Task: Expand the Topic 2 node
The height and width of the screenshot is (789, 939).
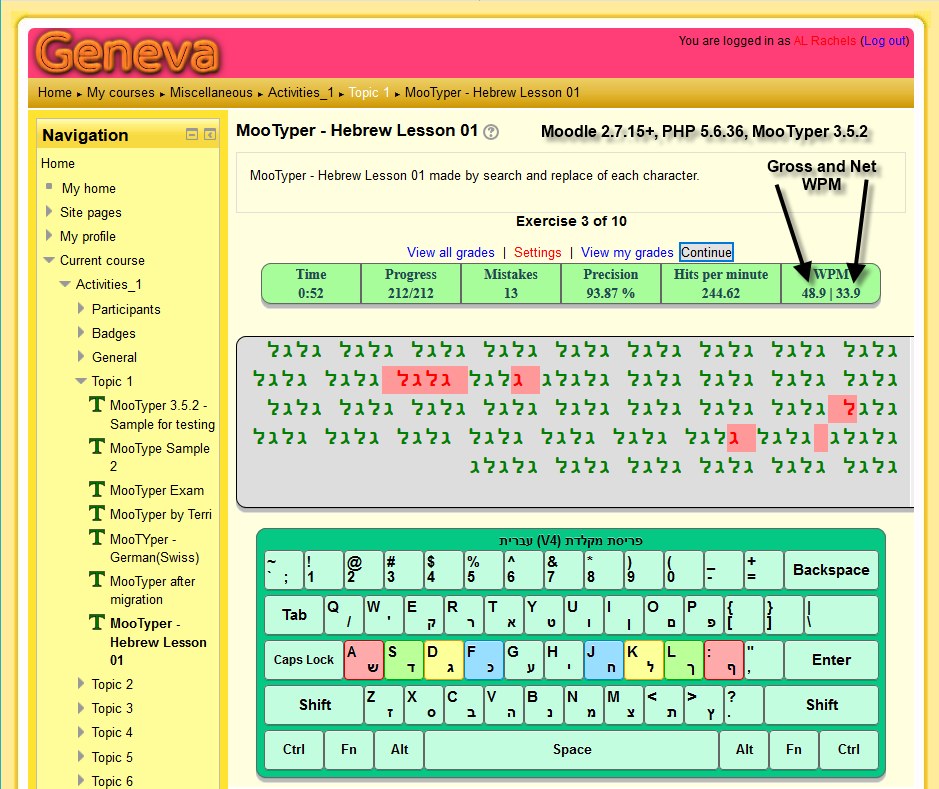Action: point(81,683)
